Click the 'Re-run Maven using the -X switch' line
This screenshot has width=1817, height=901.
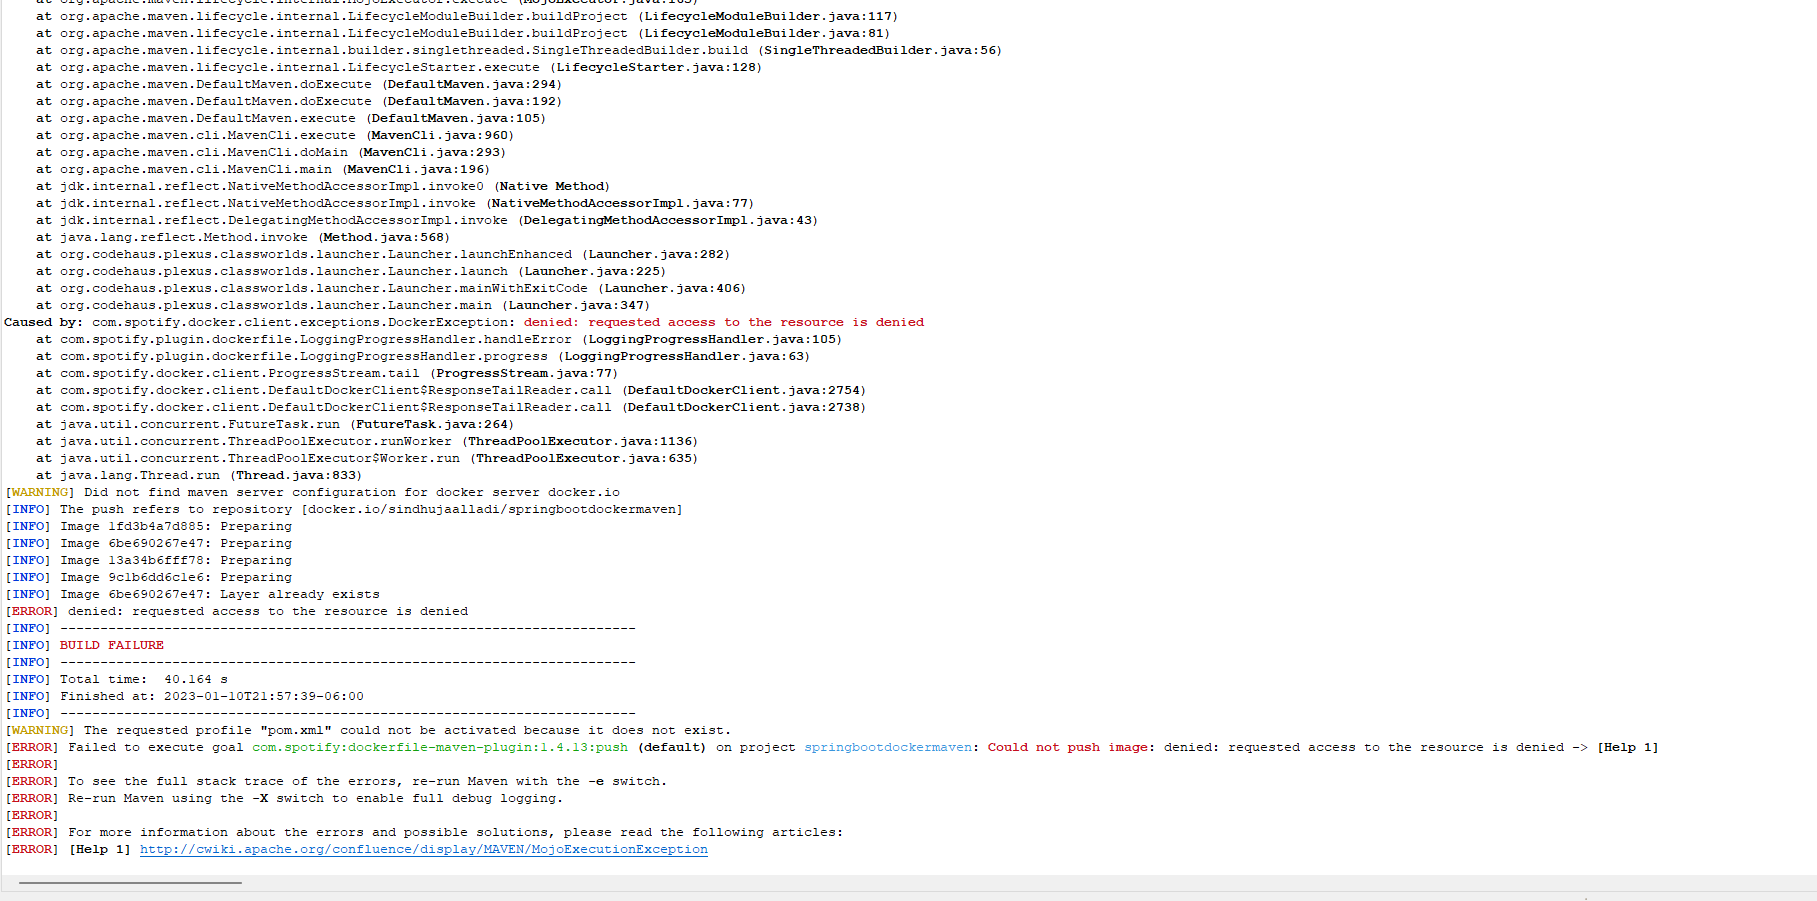(x=284, y=798)
